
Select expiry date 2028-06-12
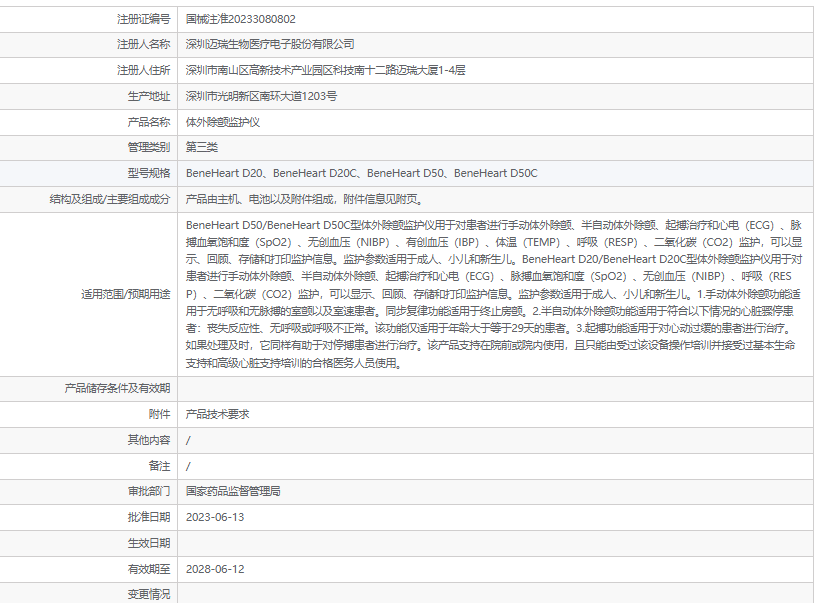(215, 569)
